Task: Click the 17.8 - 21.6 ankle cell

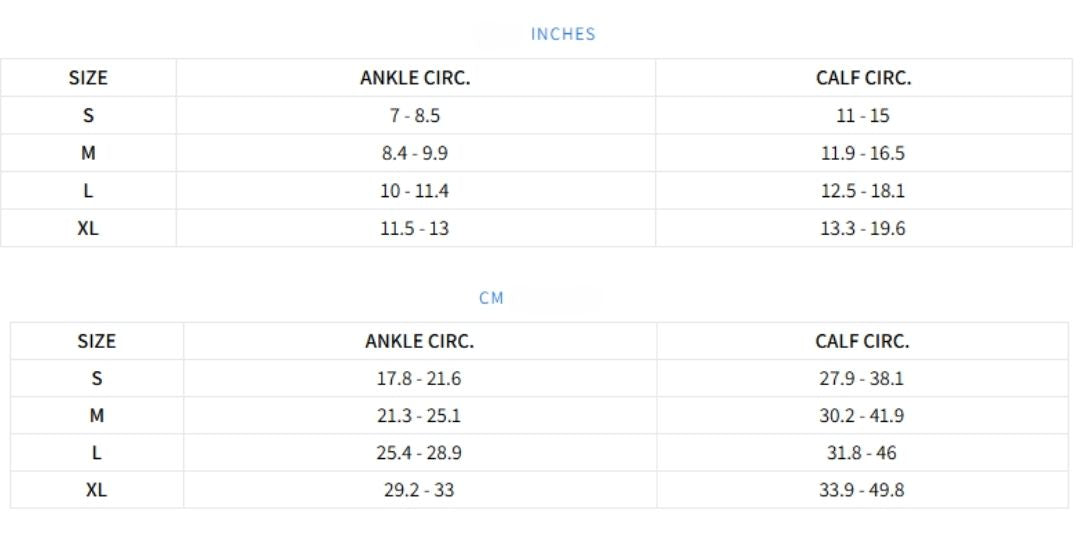Action: tap(419, 378)
